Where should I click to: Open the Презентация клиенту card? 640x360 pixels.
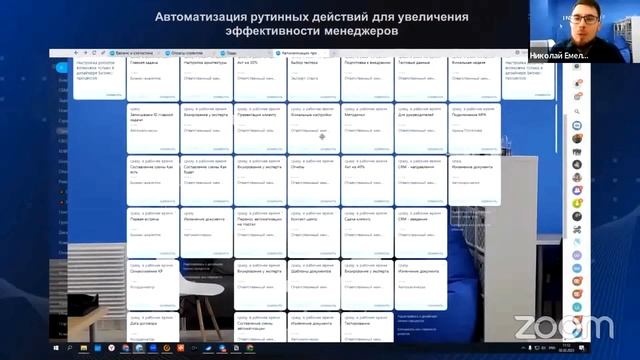pos(260,128)
